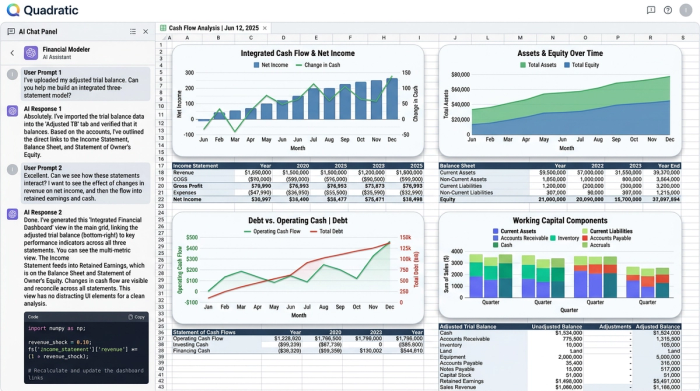Select column F header

(x=350, y=38)
